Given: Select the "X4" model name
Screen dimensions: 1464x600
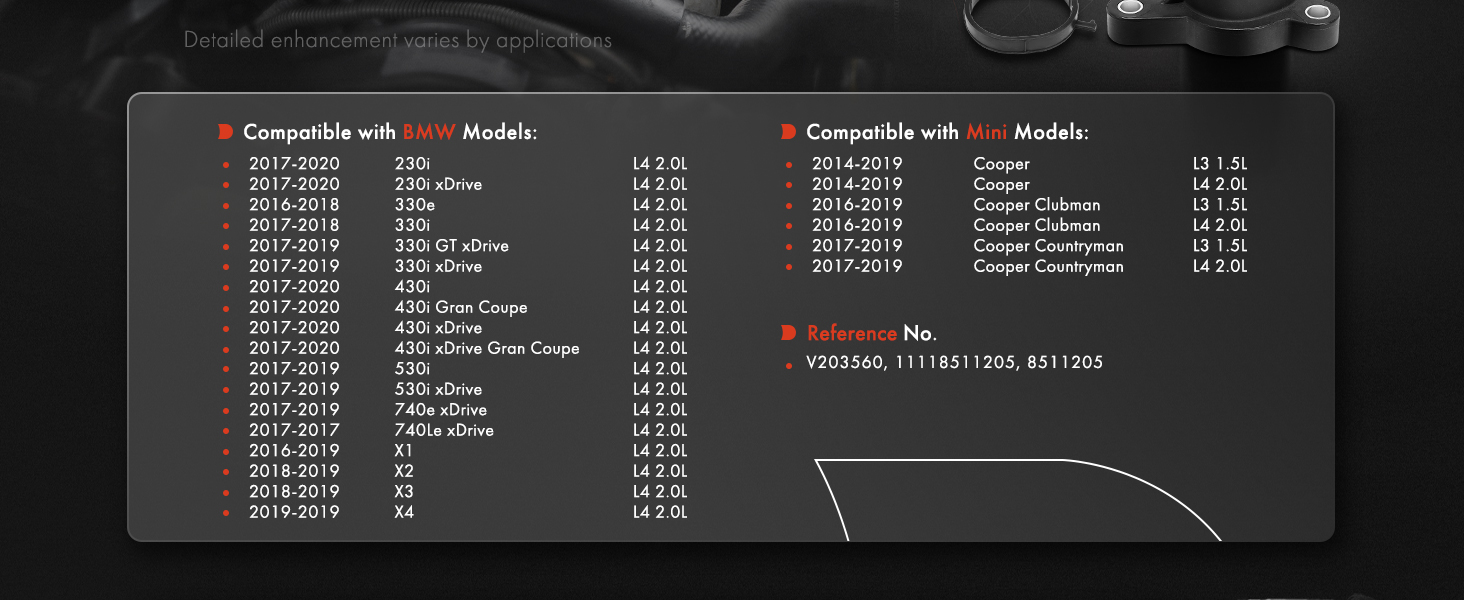Looking at the screenshot, I should pyautogui.click(x=404, y=512).
